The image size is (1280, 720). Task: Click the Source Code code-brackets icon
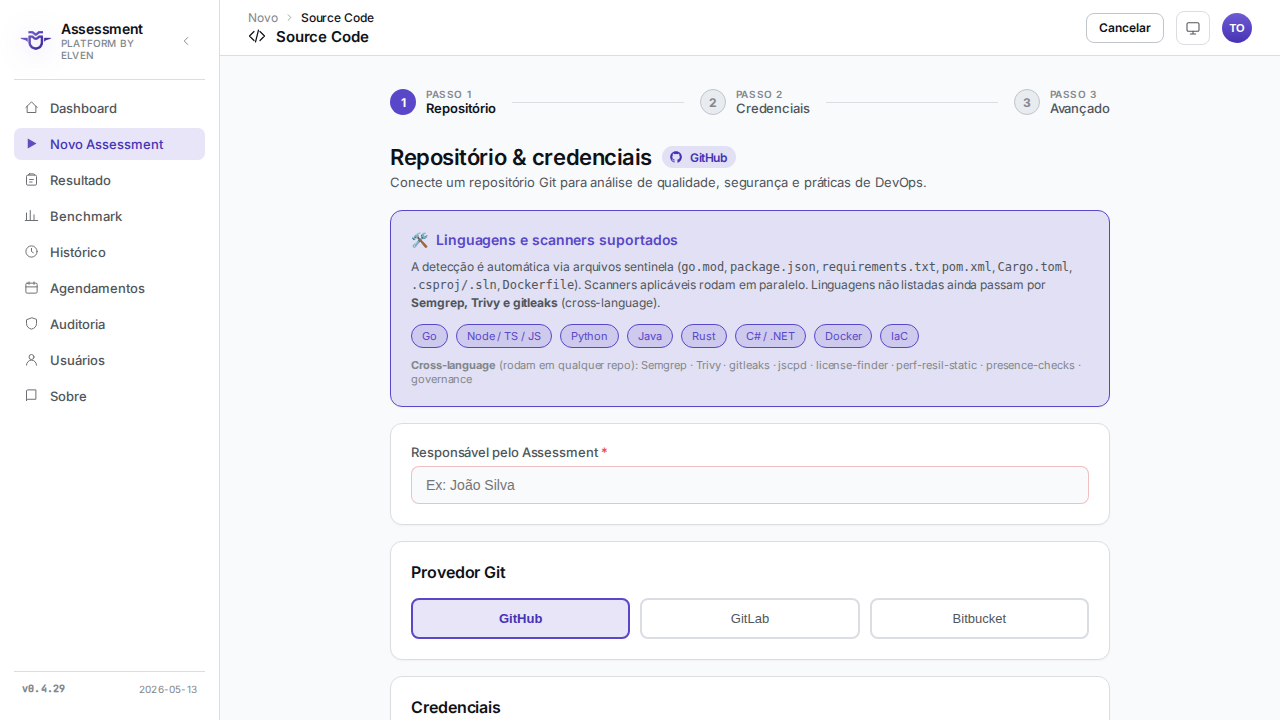pos(257,37)
